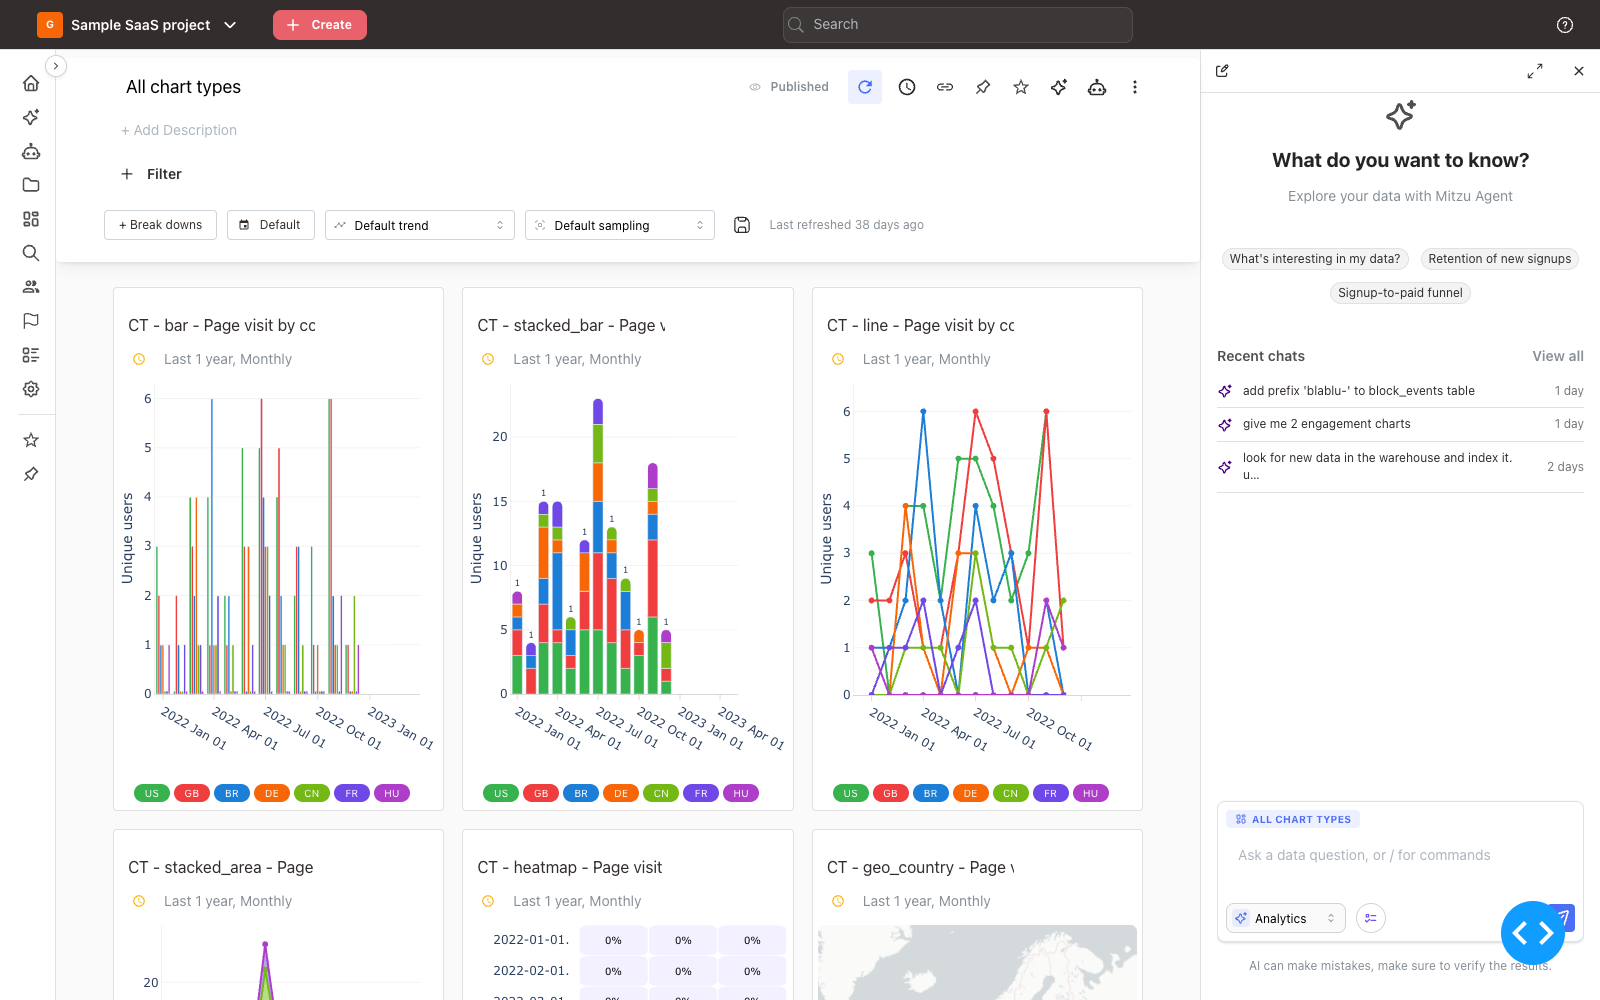This screenshot has width=1600, height=1000.
Task: Open the Default trend dropdown
Action: tap(420, 225)
